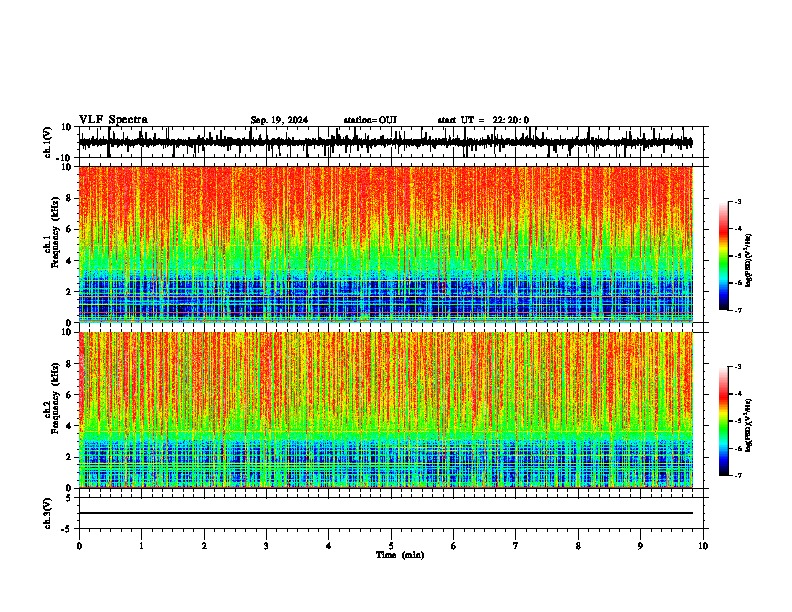The height and width of the screenshot is (612, 792).
Task: Click the ch.1 spectrogram color scale bar
Action: (x=724, y=256)
